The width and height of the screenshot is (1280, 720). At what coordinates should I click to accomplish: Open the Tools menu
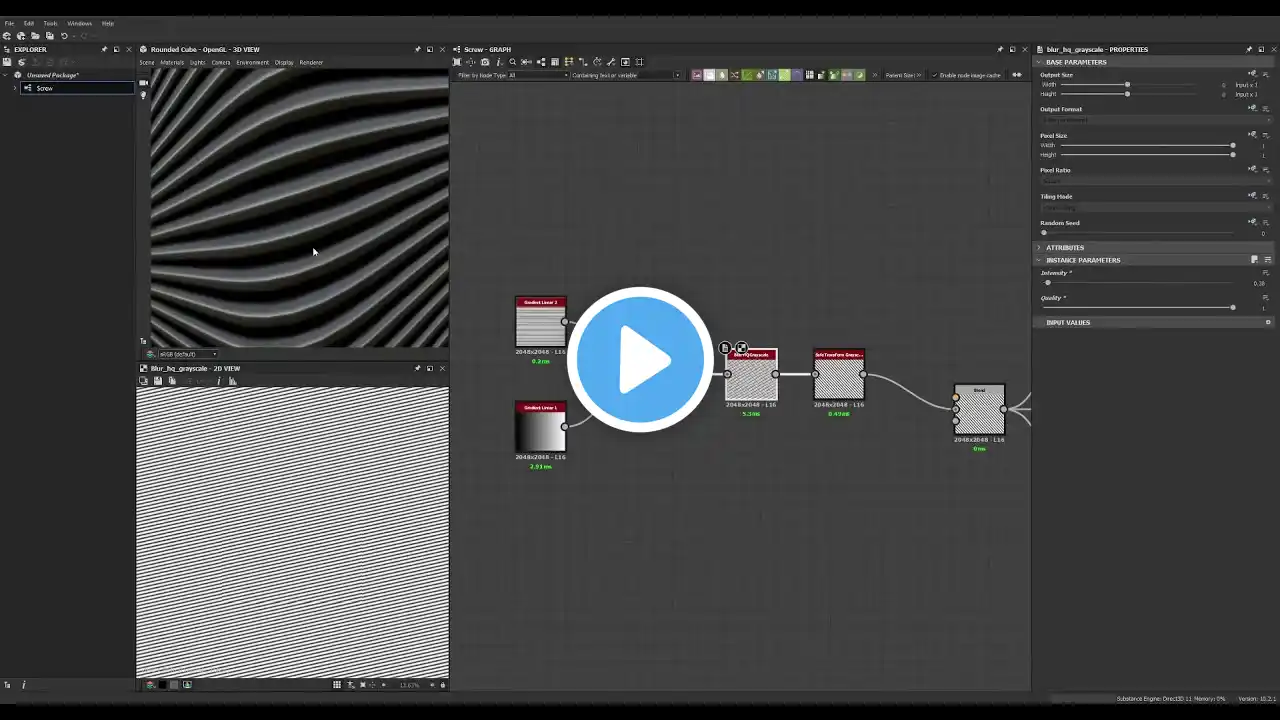click(x=50, y=23)
